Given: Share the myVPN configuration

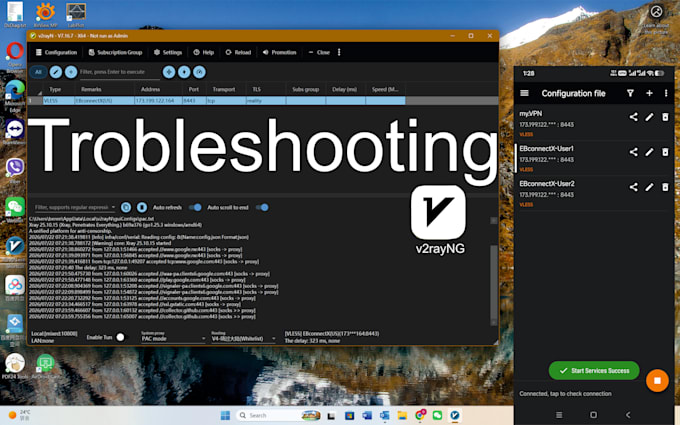Looking at the screenshot, I should (x=634, y=117).
